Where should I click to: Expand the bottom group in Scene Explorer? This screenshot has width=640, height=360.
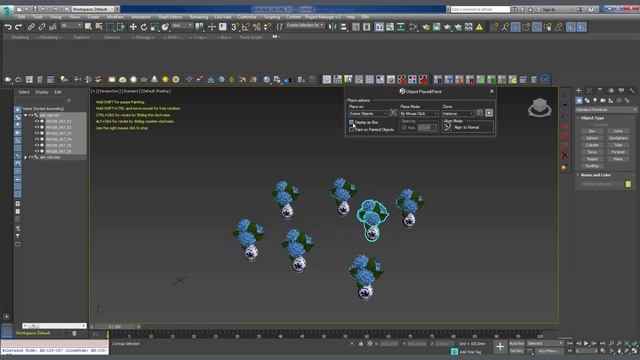click(x=26, y=158)
